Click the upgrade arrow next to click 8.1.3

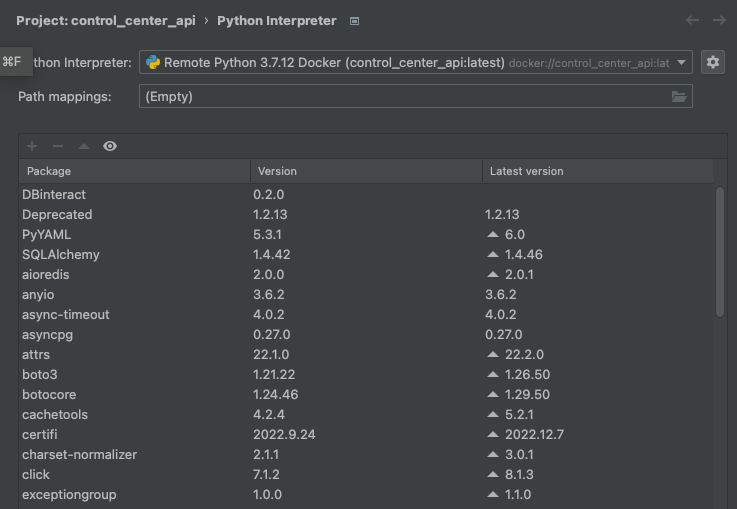(x=493, y=474)
